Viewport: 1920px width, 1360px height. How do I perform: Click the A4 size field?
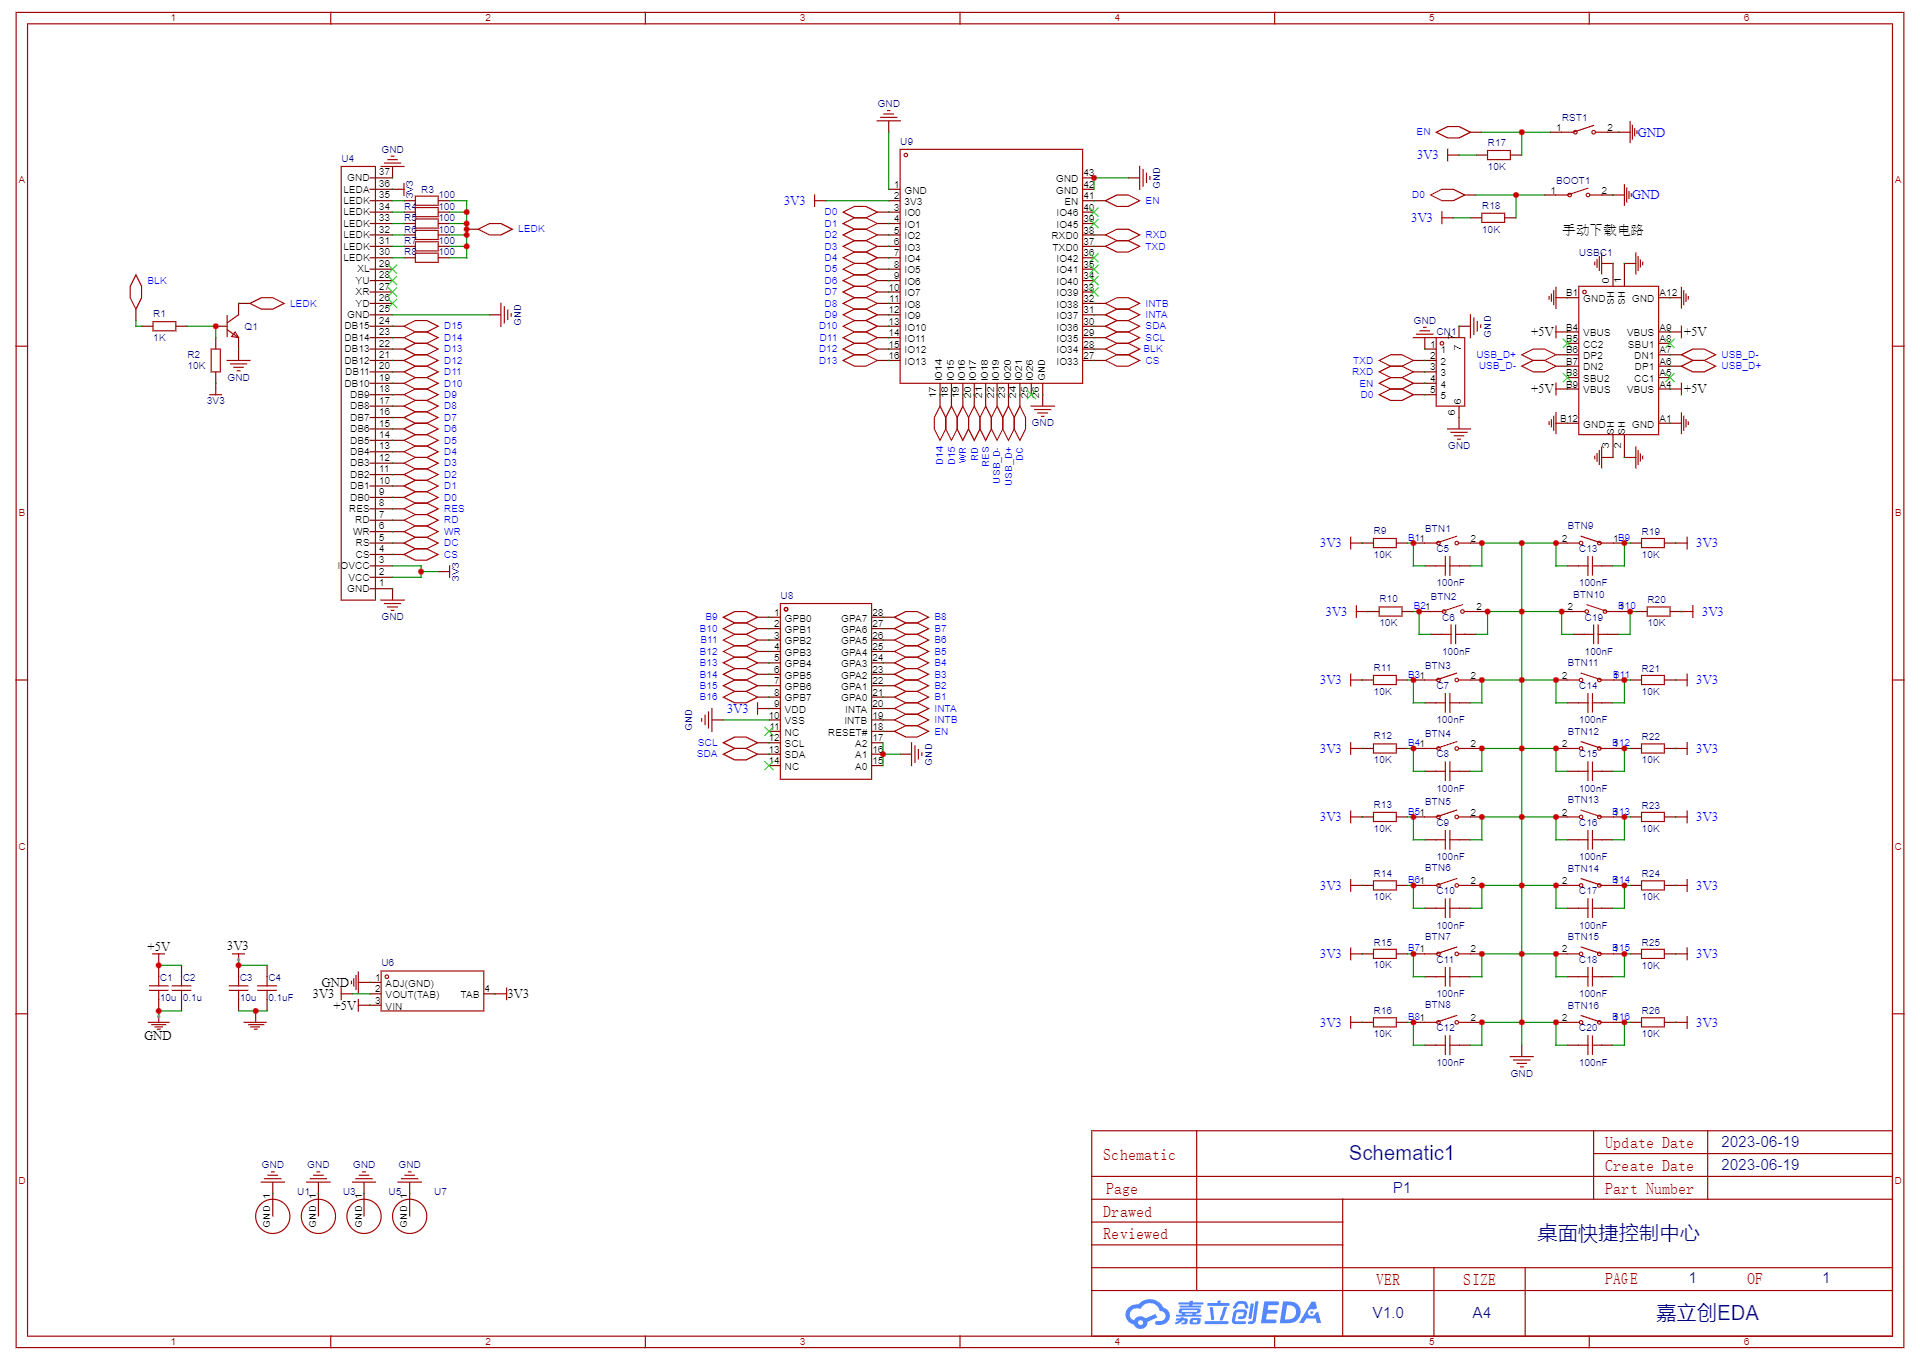[1481, 1313]
